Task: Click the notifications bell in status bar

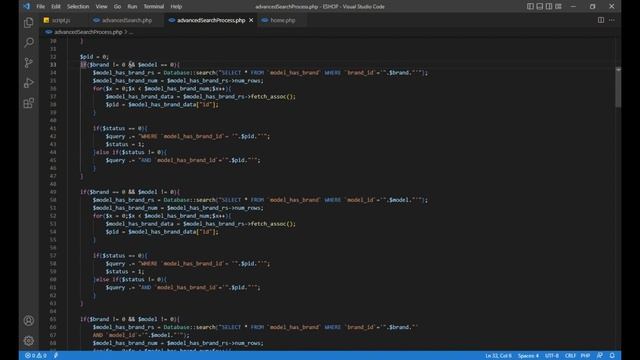Action: (x=612, y=356)
